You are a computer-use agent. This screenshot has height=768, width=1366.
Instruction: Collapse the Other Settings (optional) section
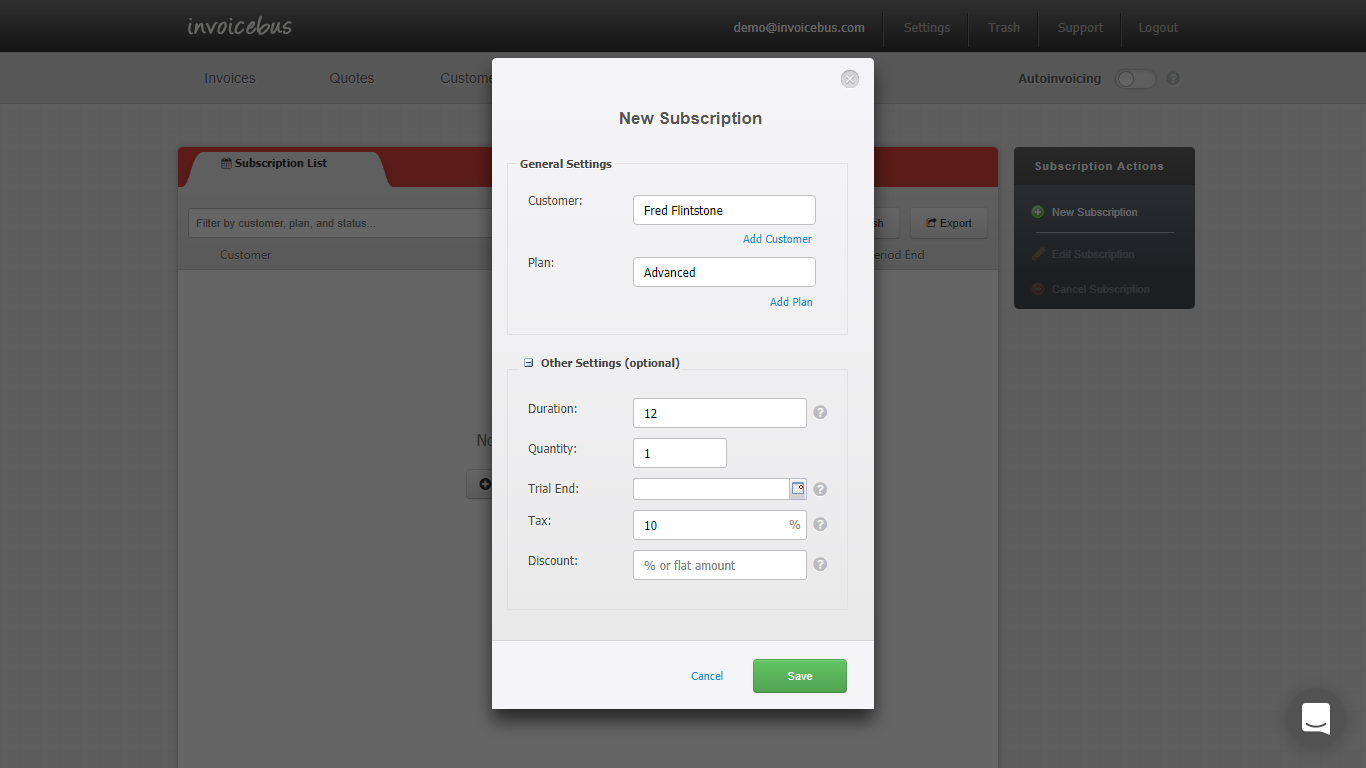pyautogui.click(x=528, y=362)
